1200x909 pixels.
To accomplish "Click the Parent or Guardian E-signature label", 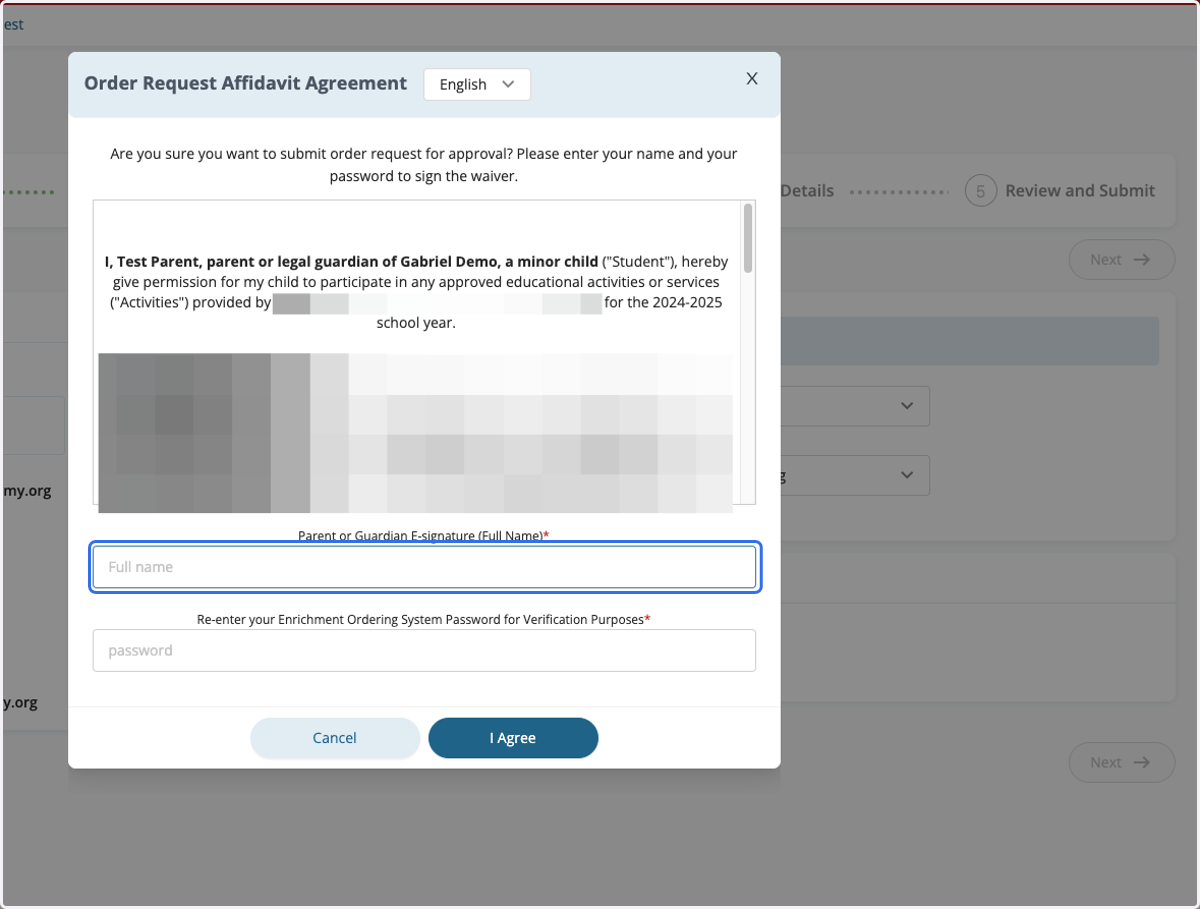I will (x=424, y=536).
